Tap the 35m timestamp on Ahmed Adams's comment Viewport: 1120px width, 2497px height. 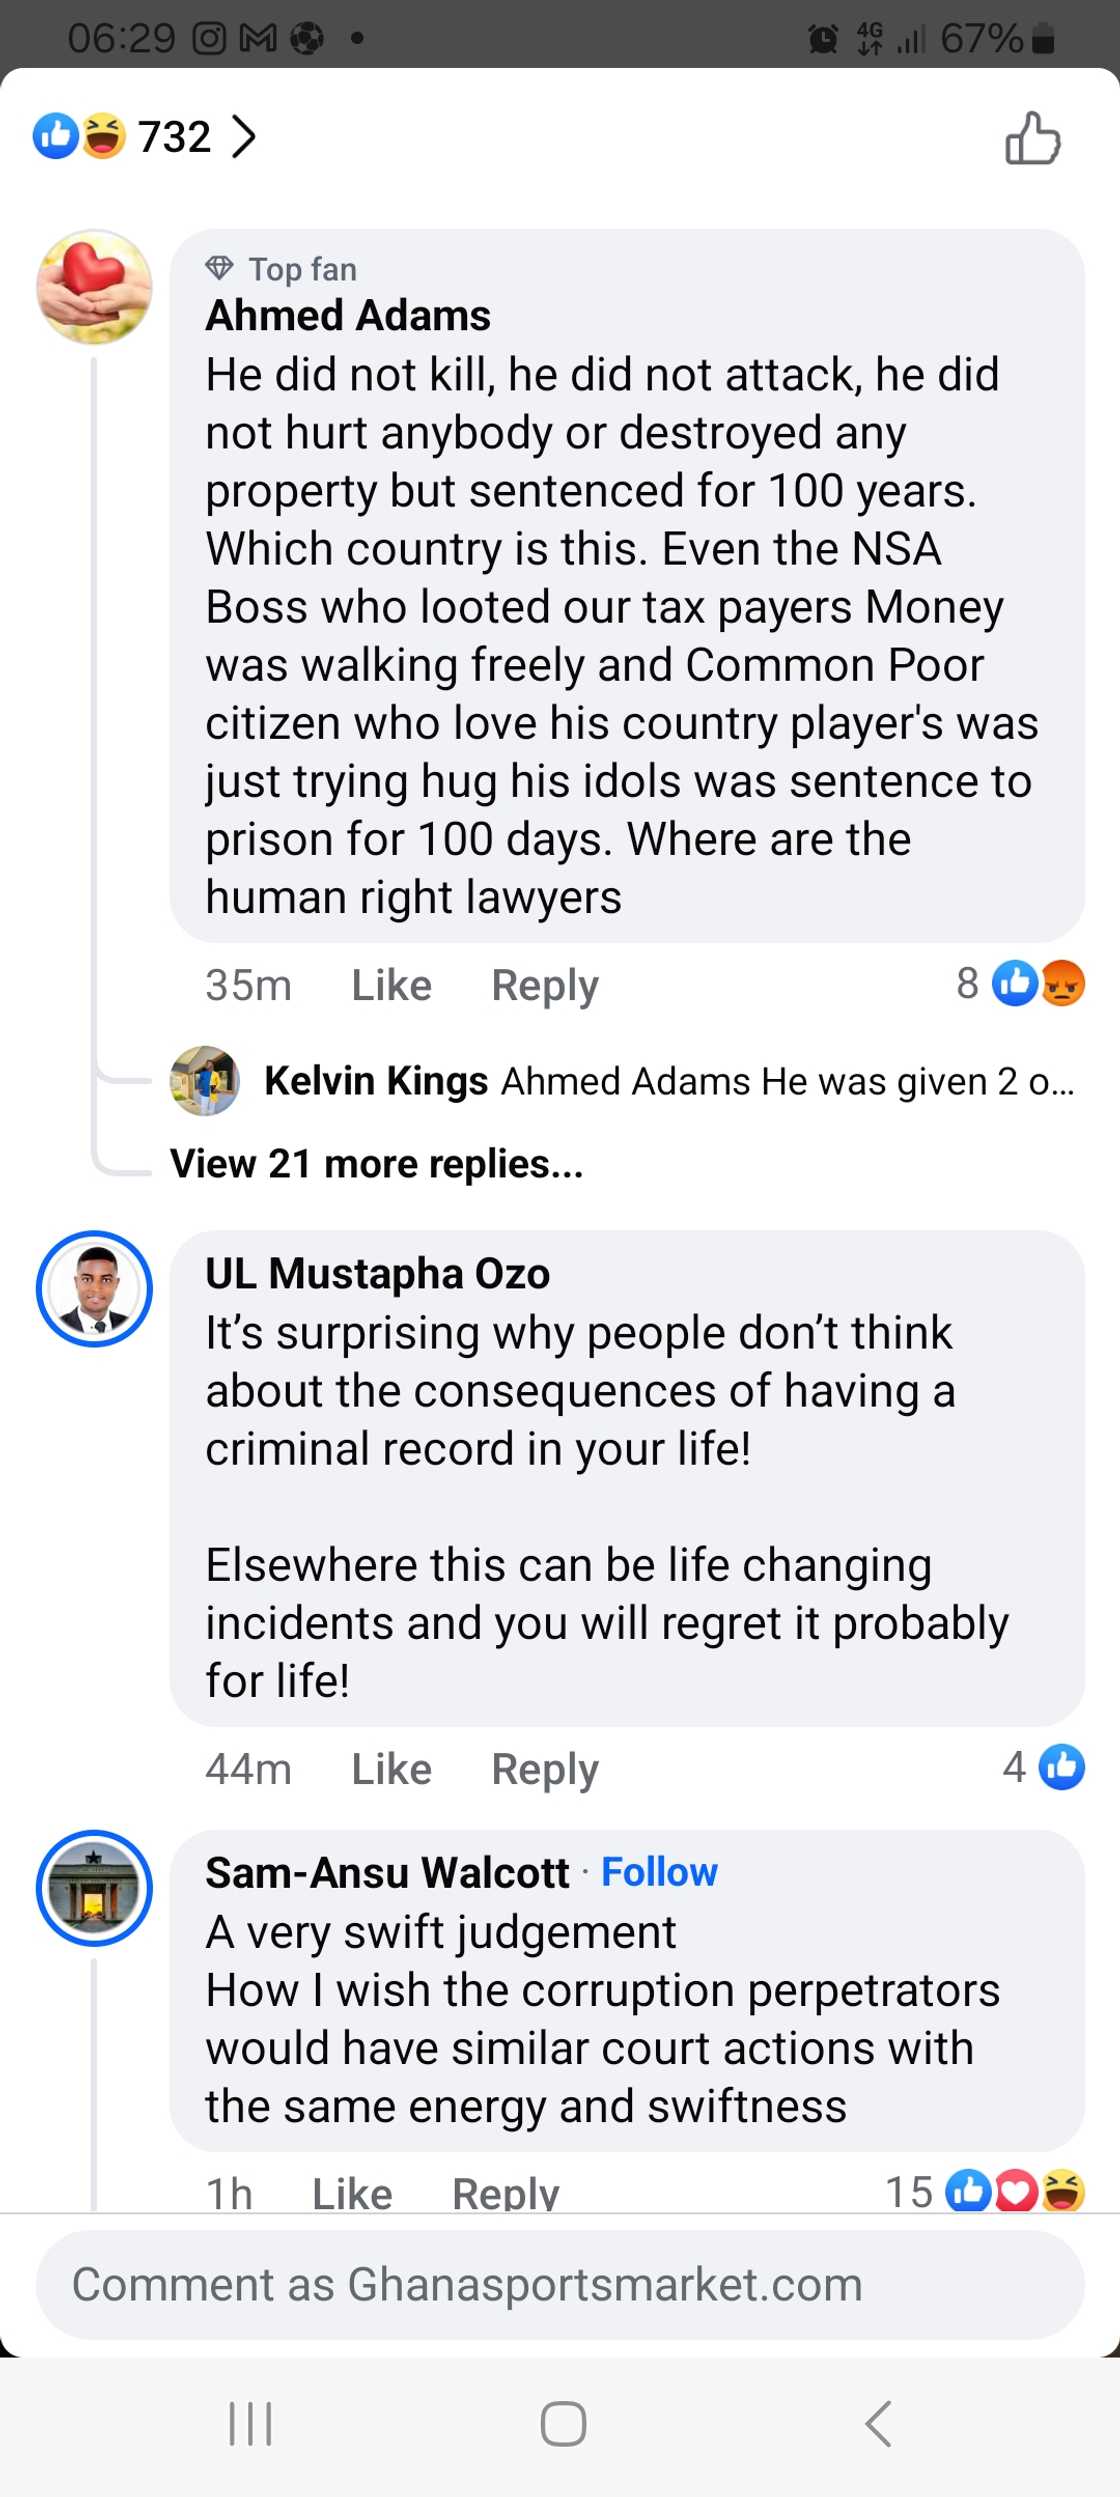pyautogui.click(x=247, y=984)
